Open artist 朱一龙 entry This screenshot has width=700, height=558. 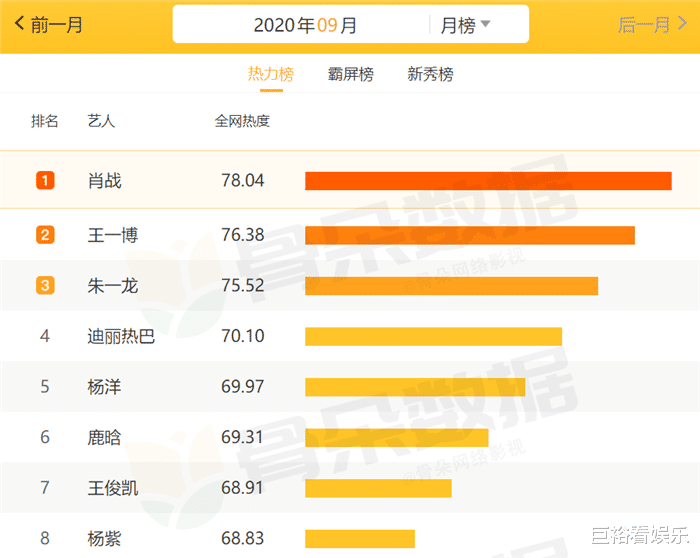[x=113, y=285]
